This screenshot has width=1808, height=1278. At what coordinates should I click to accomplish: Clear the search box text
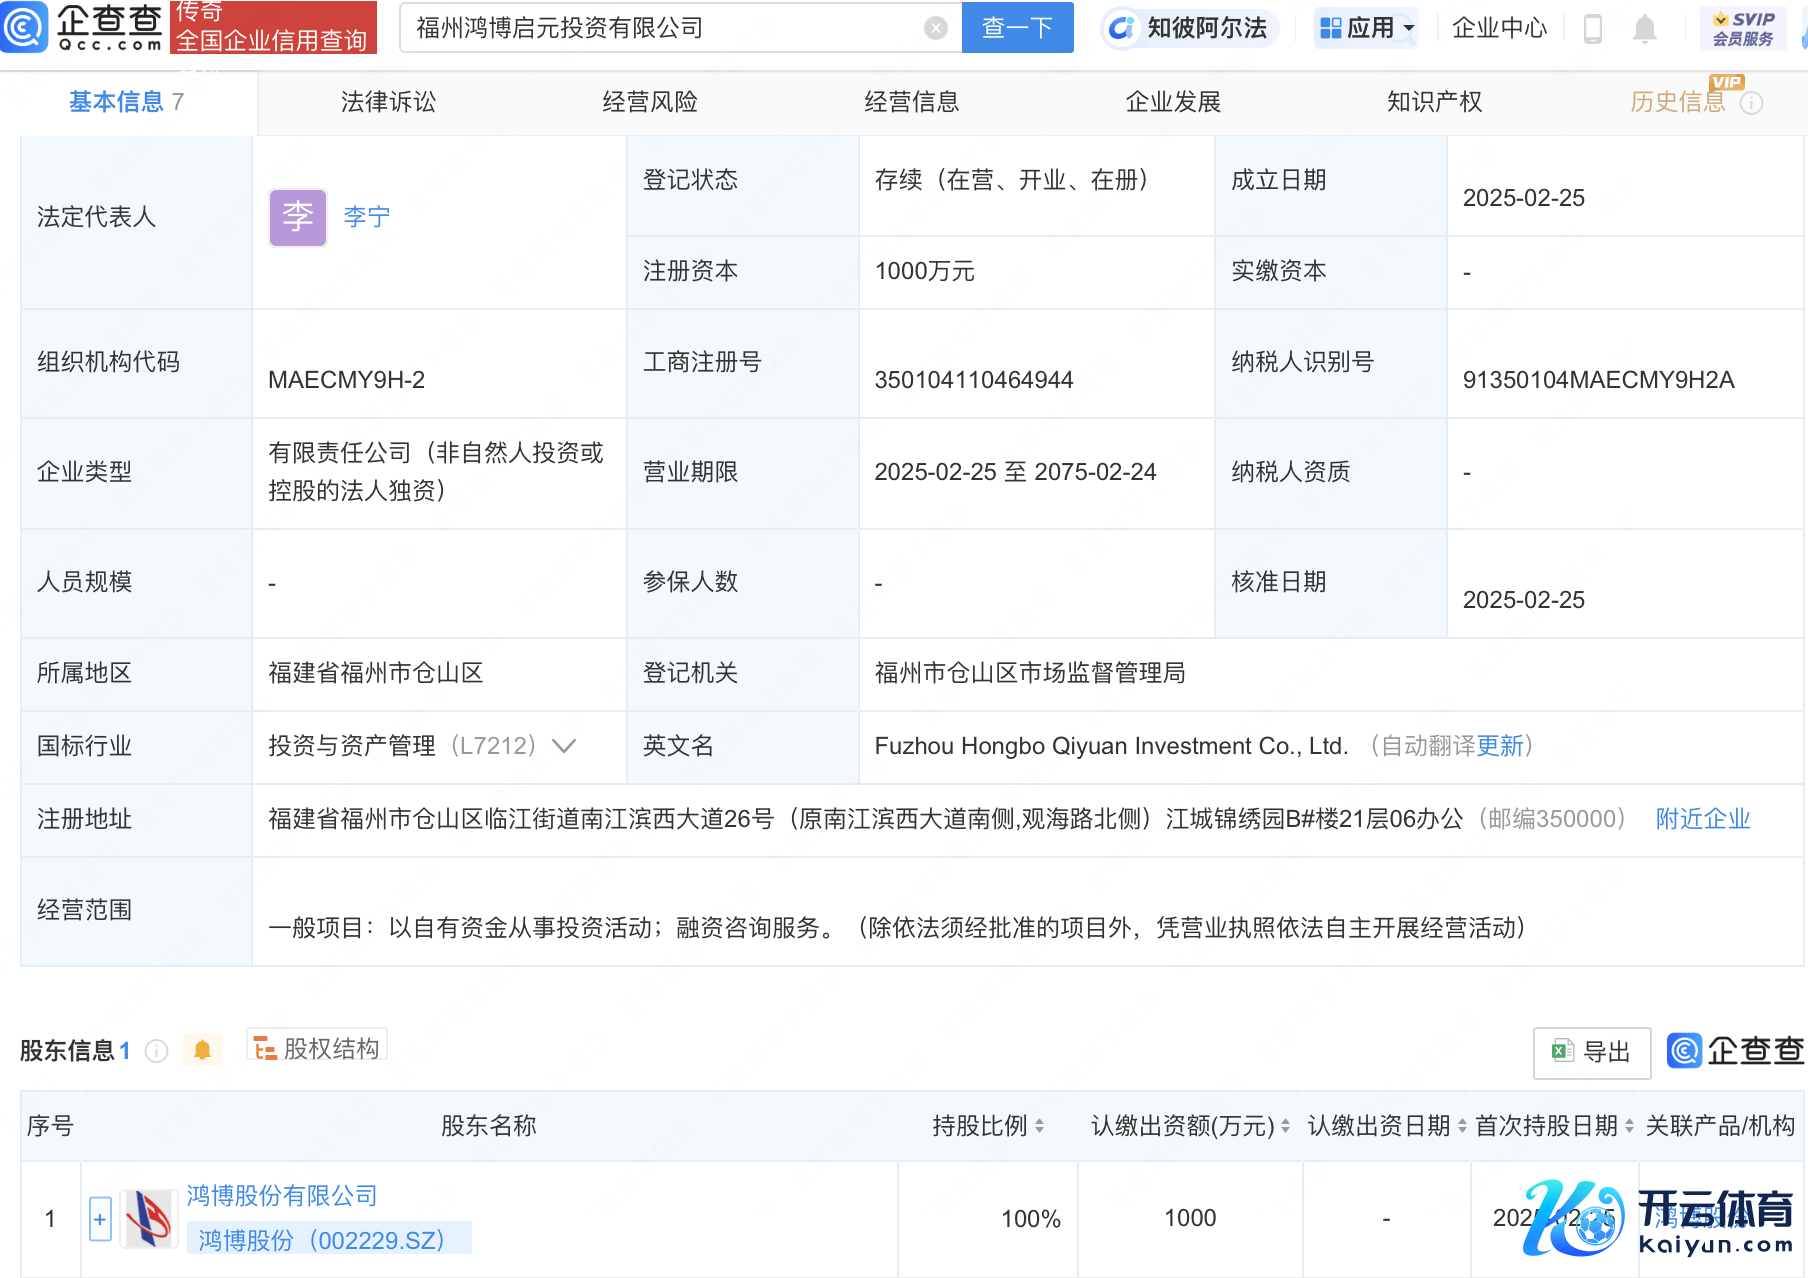(x=935, y=28)
